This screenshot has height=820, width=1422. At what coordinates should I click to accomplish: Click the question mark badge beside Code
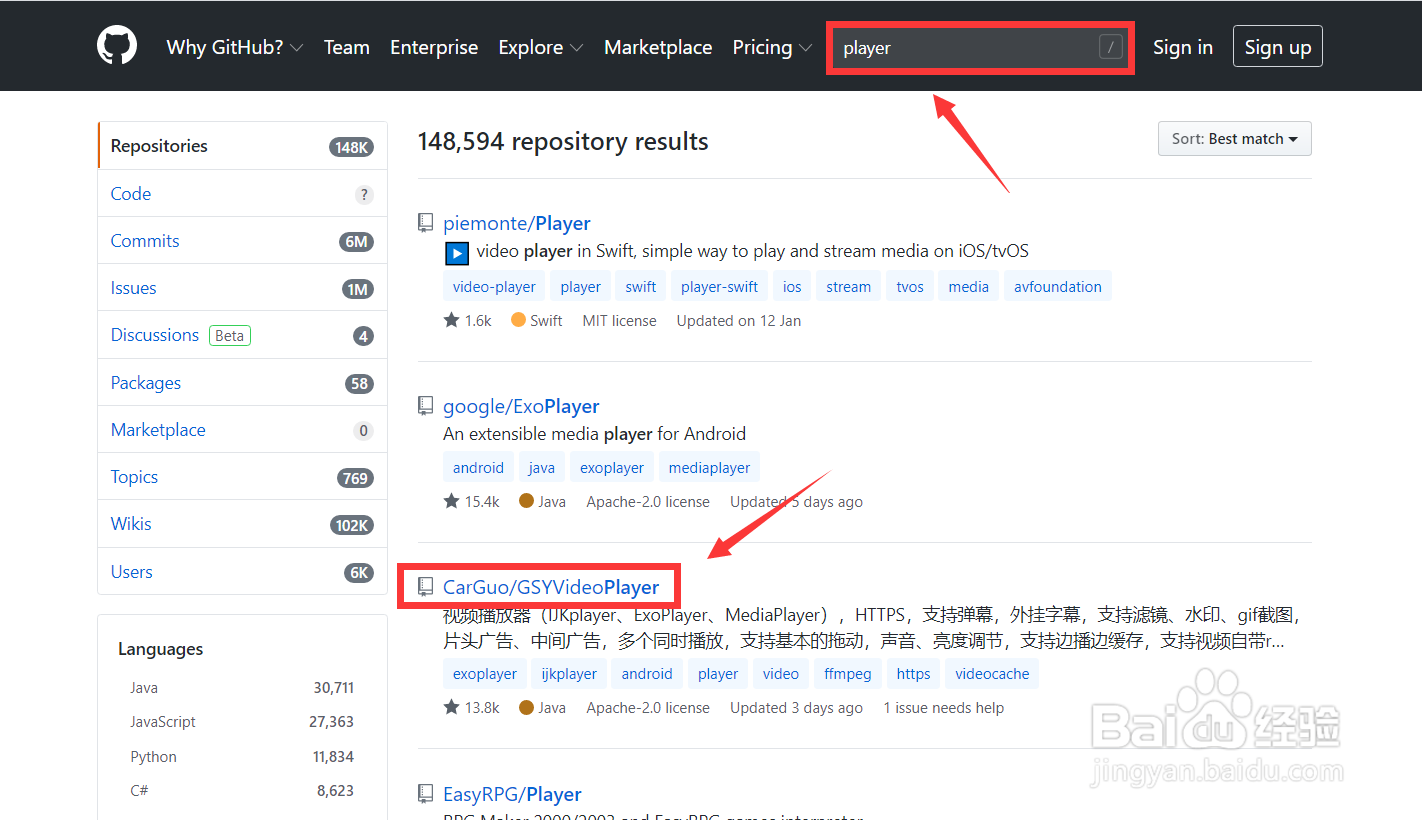click(364, 195)
